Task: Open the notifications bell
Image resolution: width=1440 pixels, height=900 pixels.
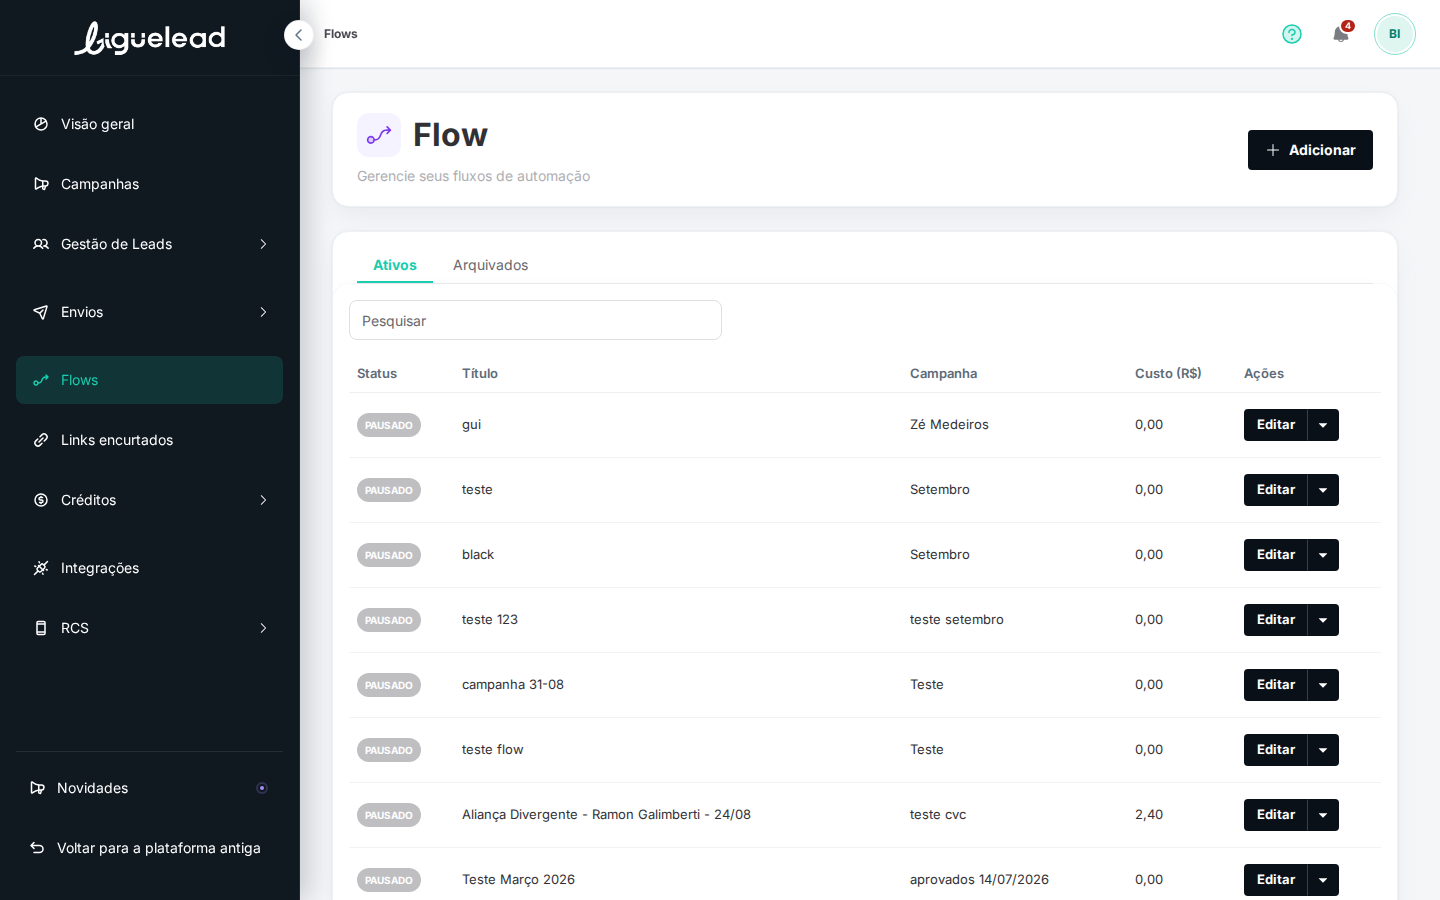Action: click(1341, 34)
